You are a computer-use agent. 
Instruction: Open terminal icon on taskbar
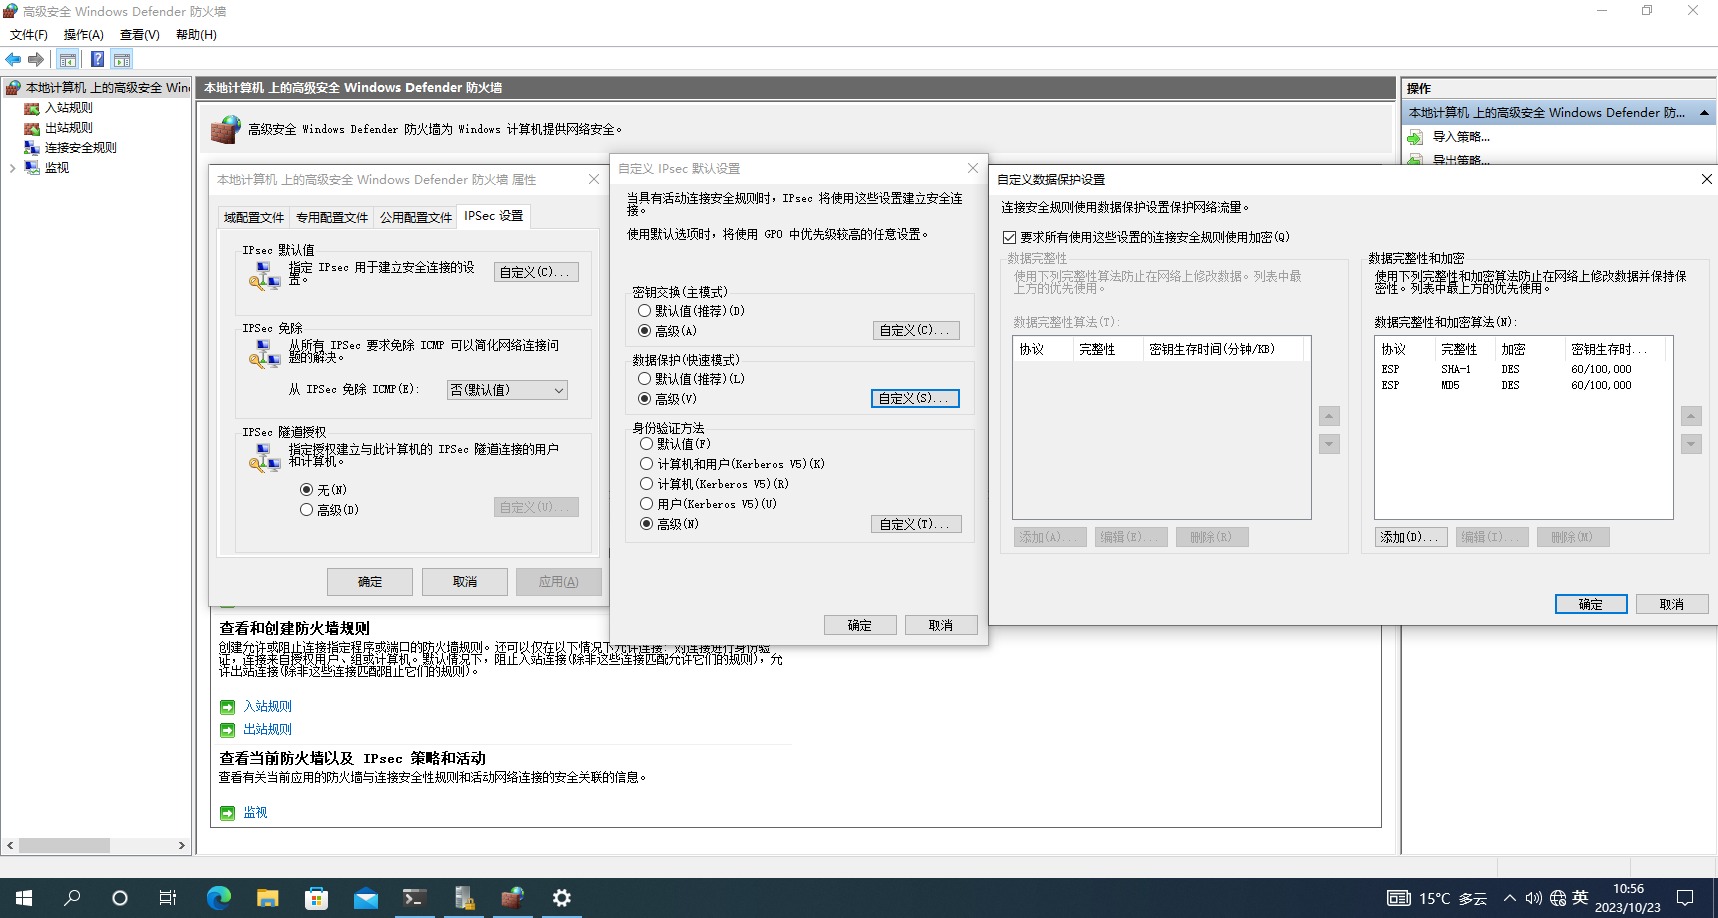pos(414,898)
